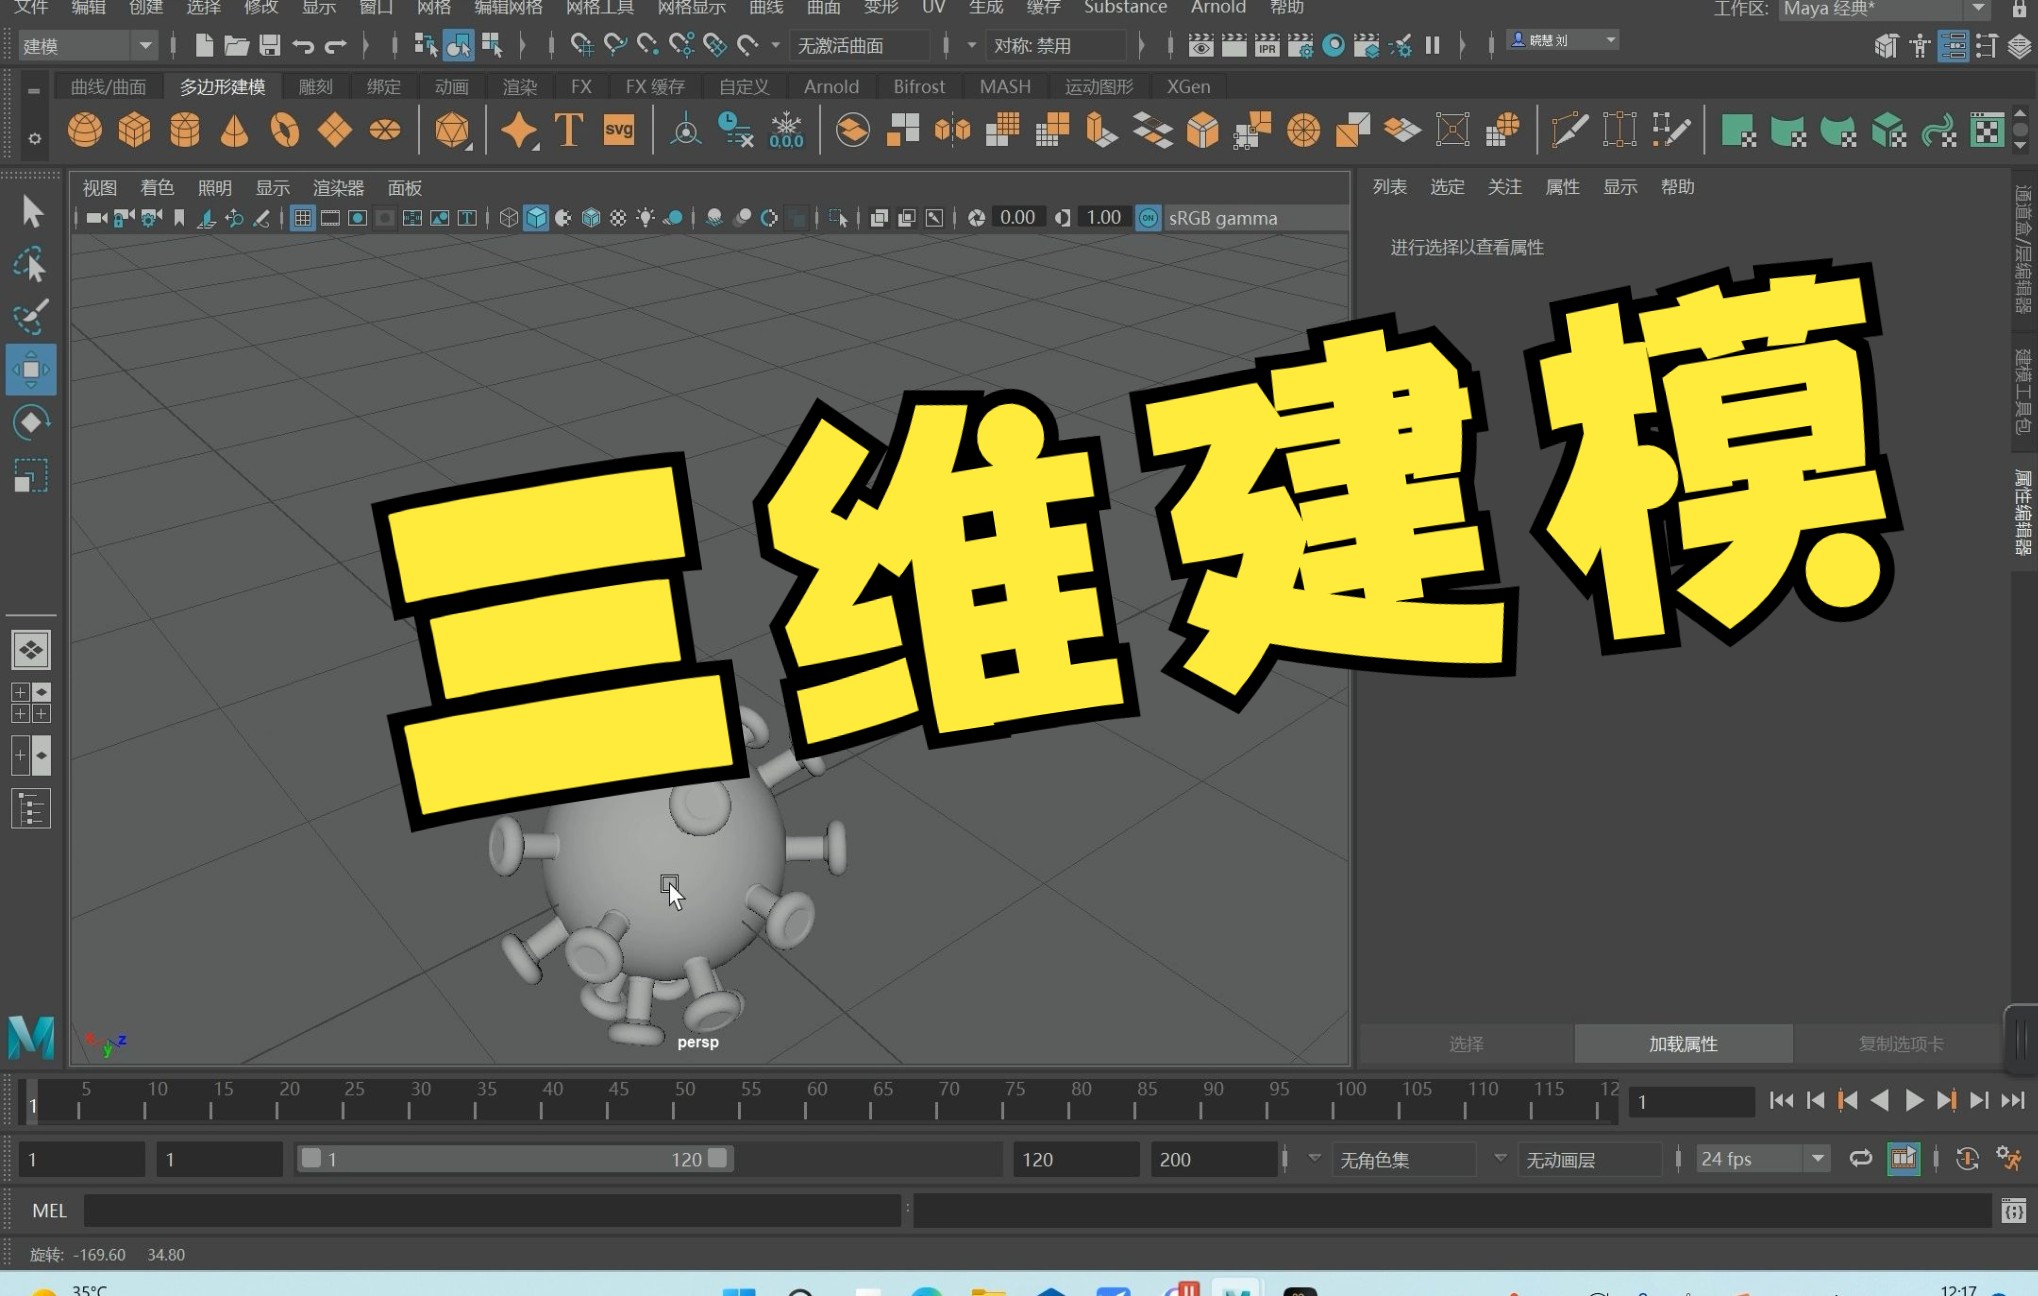Create a polygon cone primitive

(x=234, y=130)
